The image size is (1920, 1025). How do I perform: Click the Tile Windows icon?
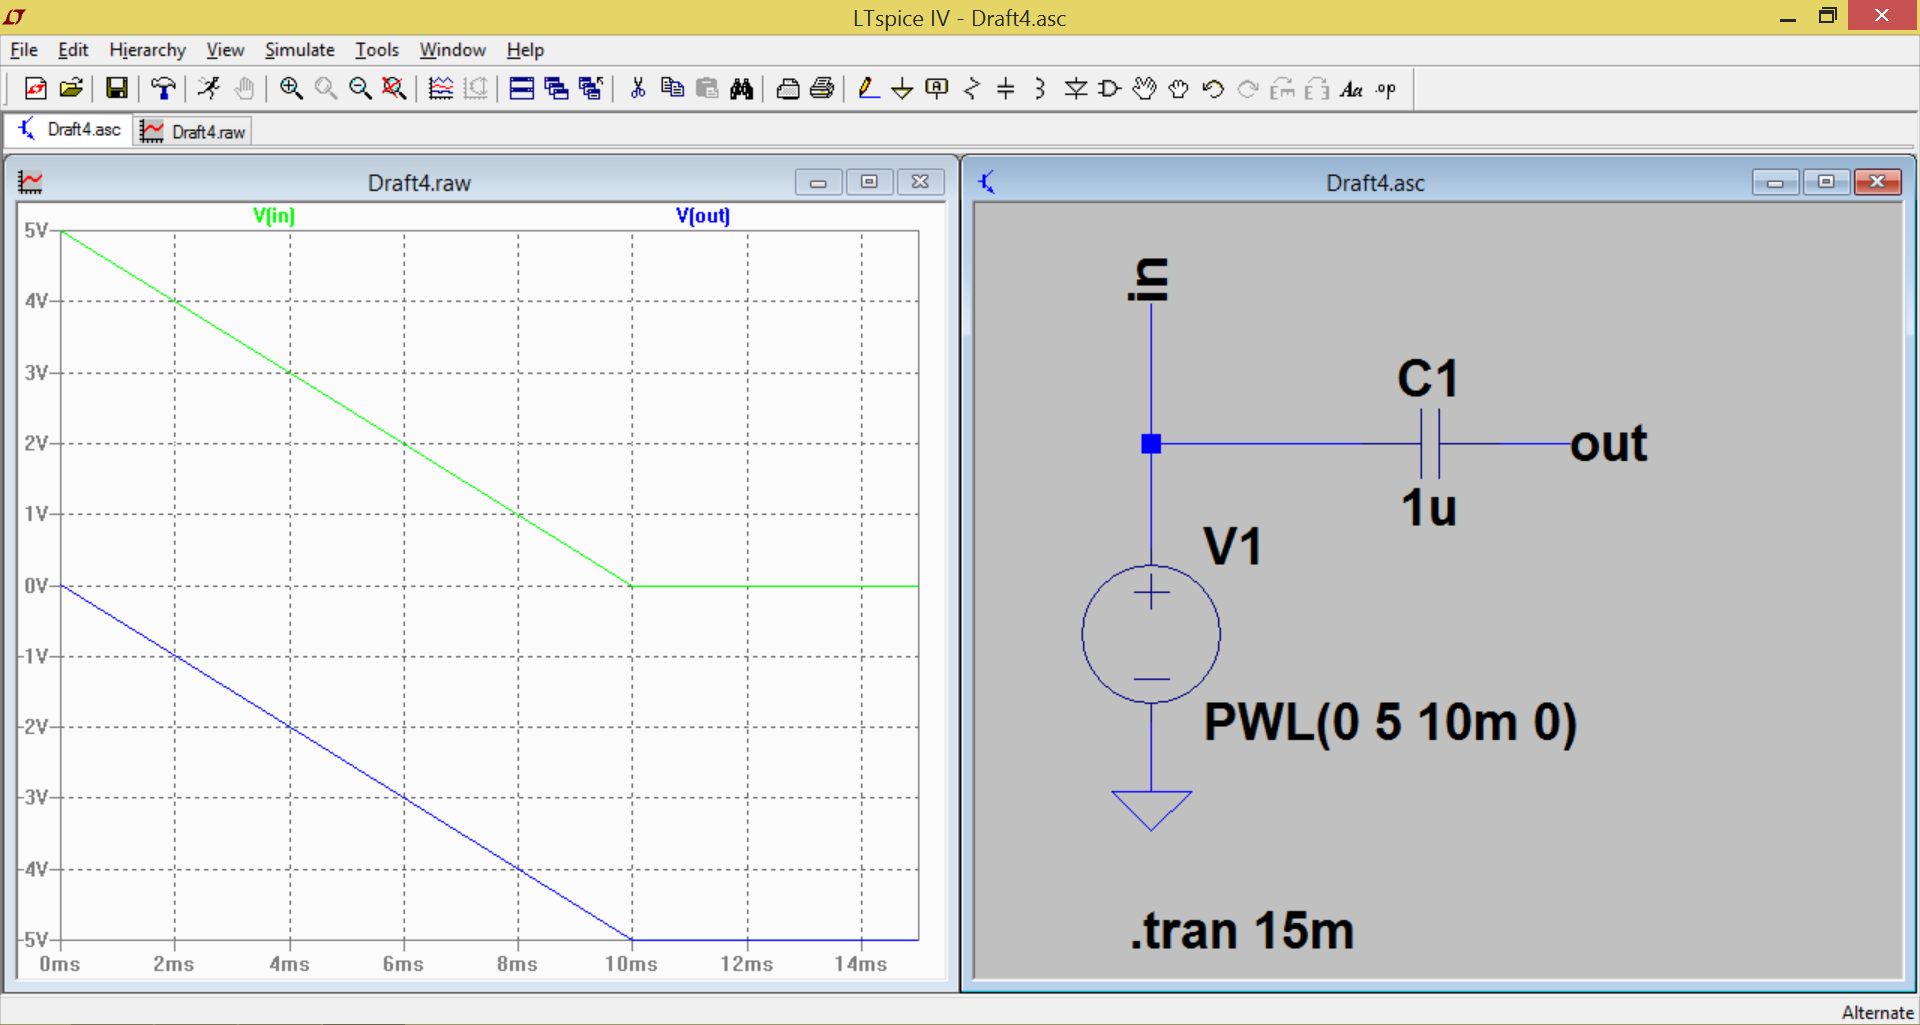click(522, 89)
